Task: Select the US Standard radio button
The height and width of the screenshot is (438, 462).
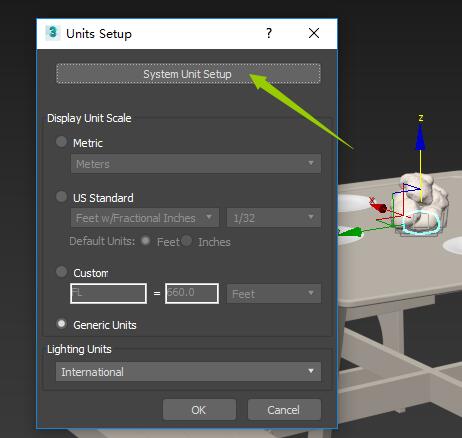Action: click(61, 197)
